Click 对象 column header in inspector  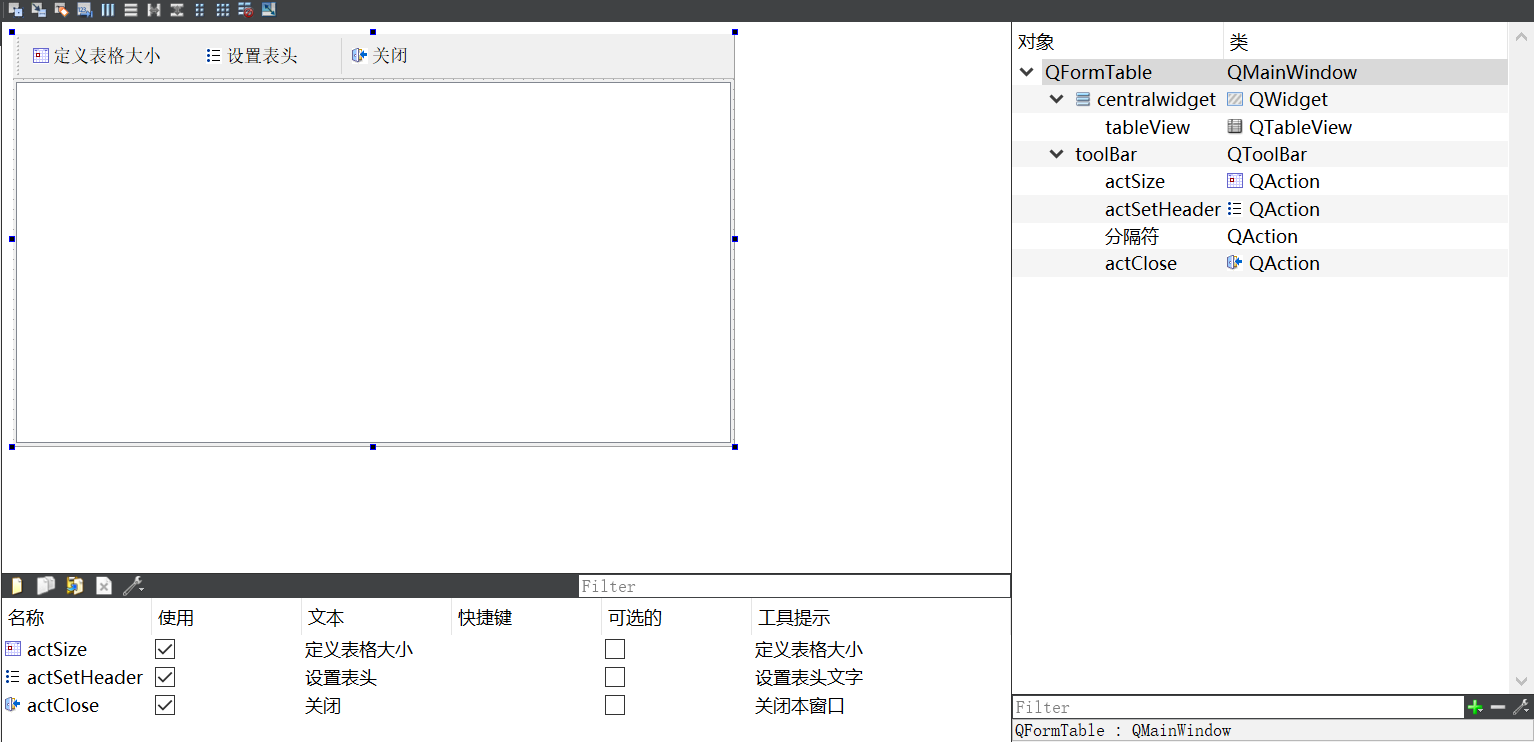pyautogui.click(x=1117, y=42)
